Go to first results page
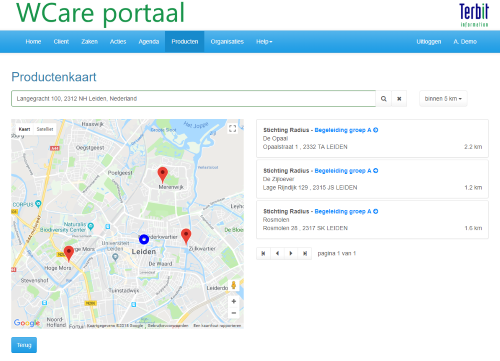 pos(263,253)
